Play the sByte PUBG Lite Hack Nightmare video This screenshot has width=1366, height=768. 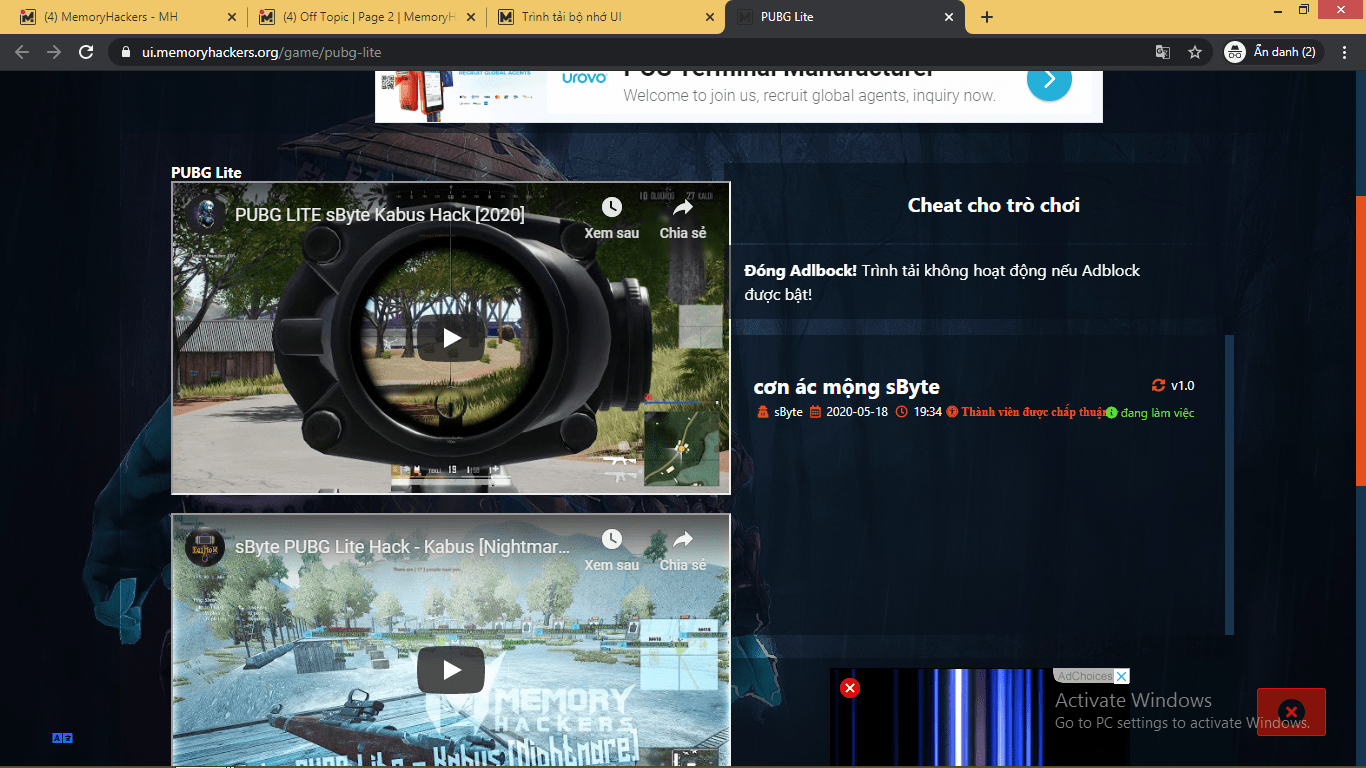pyautogui.click(x=451, y=670)
